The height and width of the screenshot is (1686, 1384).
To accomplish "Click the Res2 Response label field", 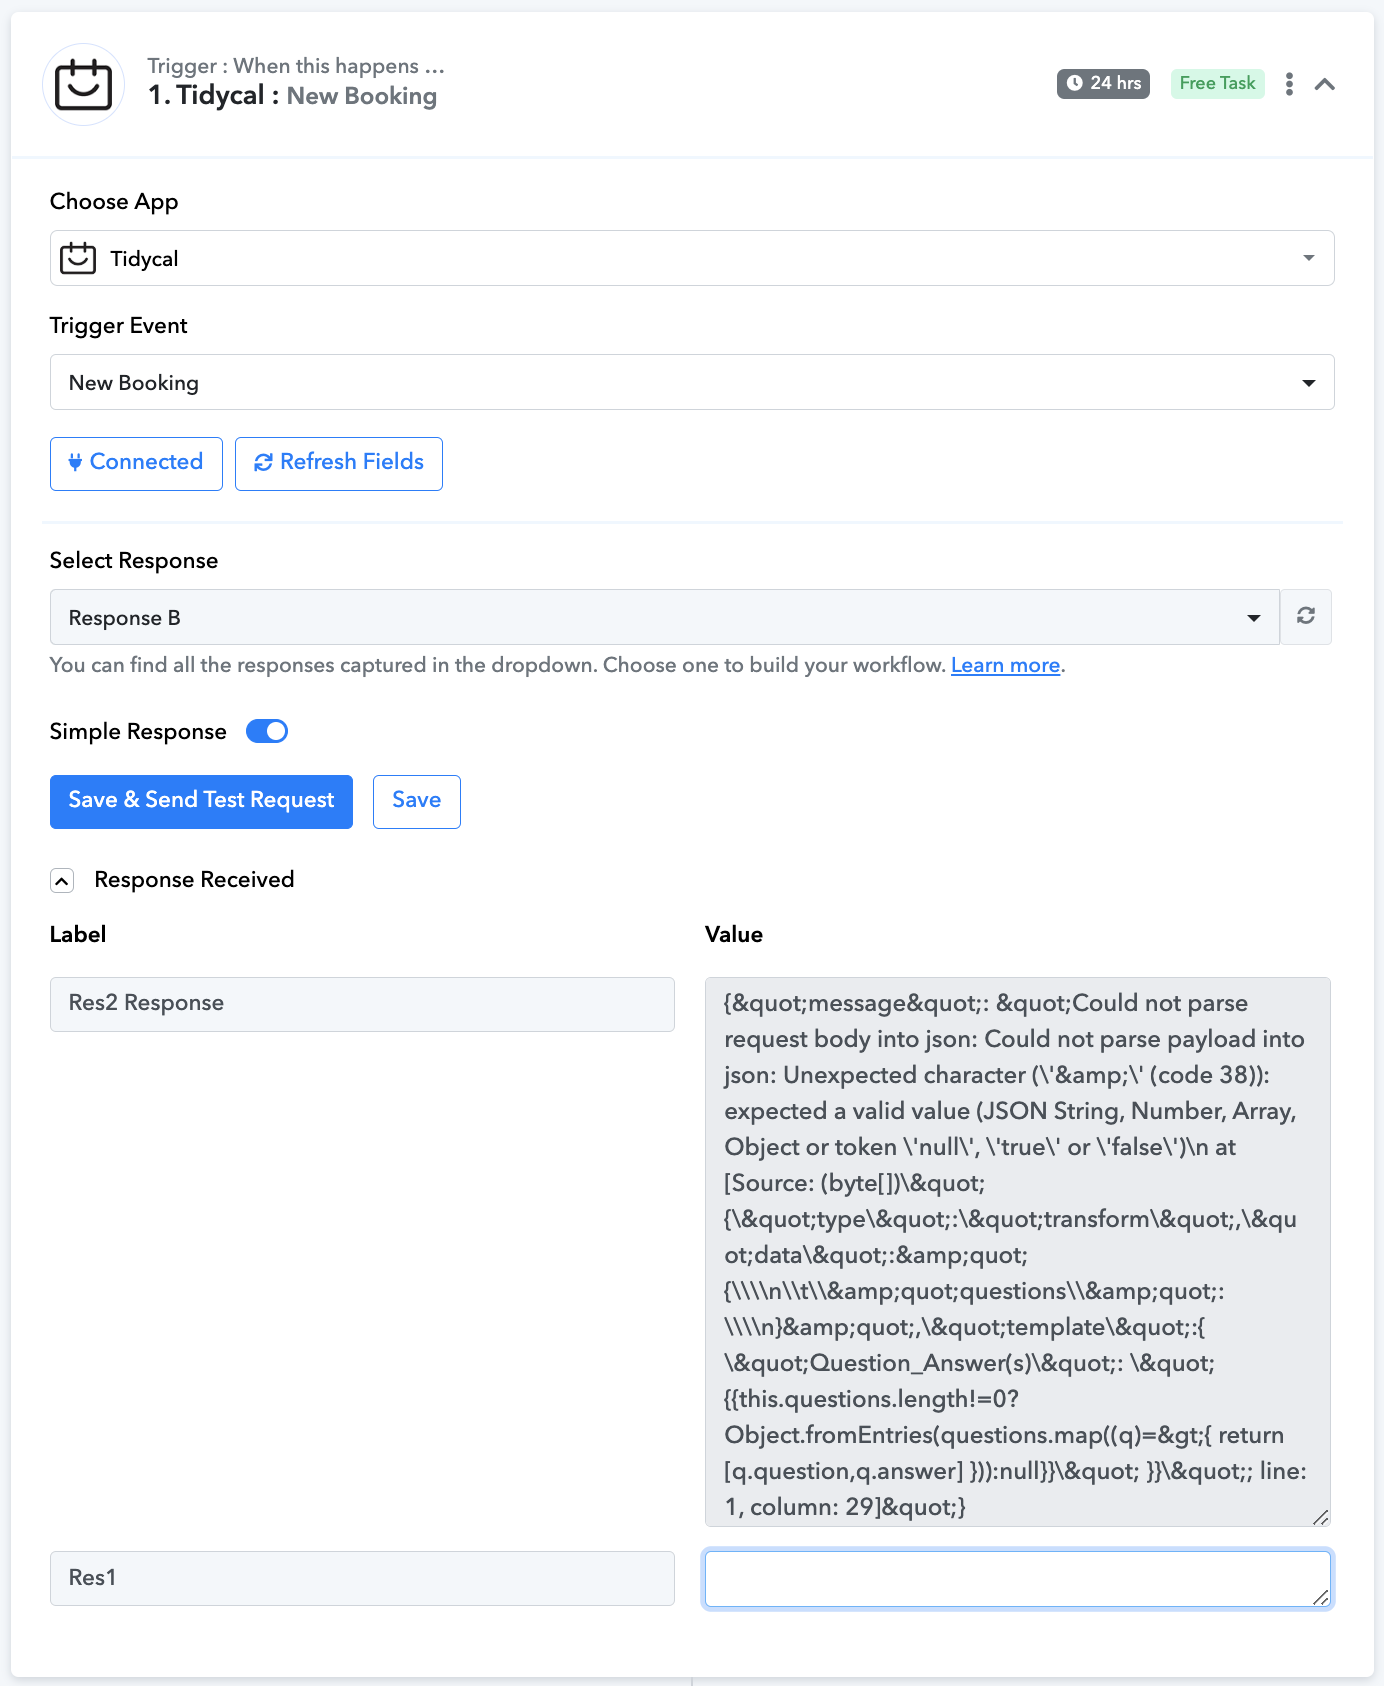I will point(362,1004).
